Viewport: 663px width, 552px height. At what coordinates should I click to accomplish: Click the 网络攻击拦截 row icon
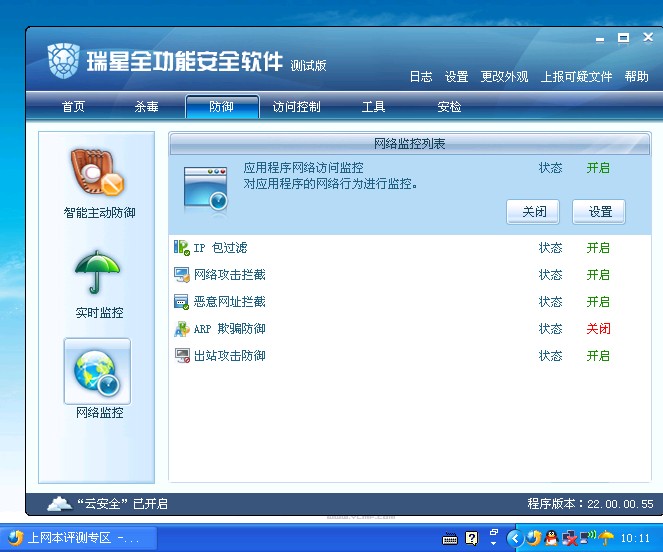pyautogui.click(x=182, y=275)
